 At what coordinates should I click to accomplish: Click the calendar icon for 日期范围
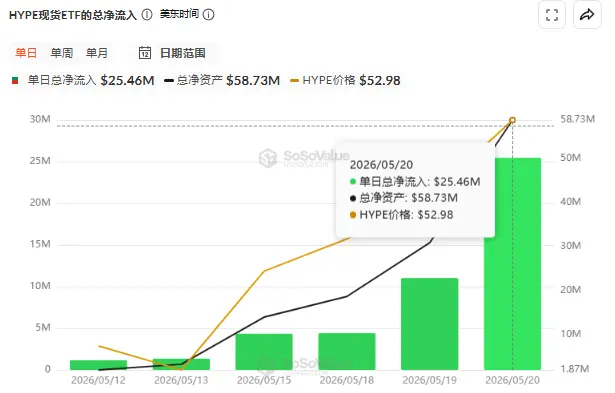point(145,53)
